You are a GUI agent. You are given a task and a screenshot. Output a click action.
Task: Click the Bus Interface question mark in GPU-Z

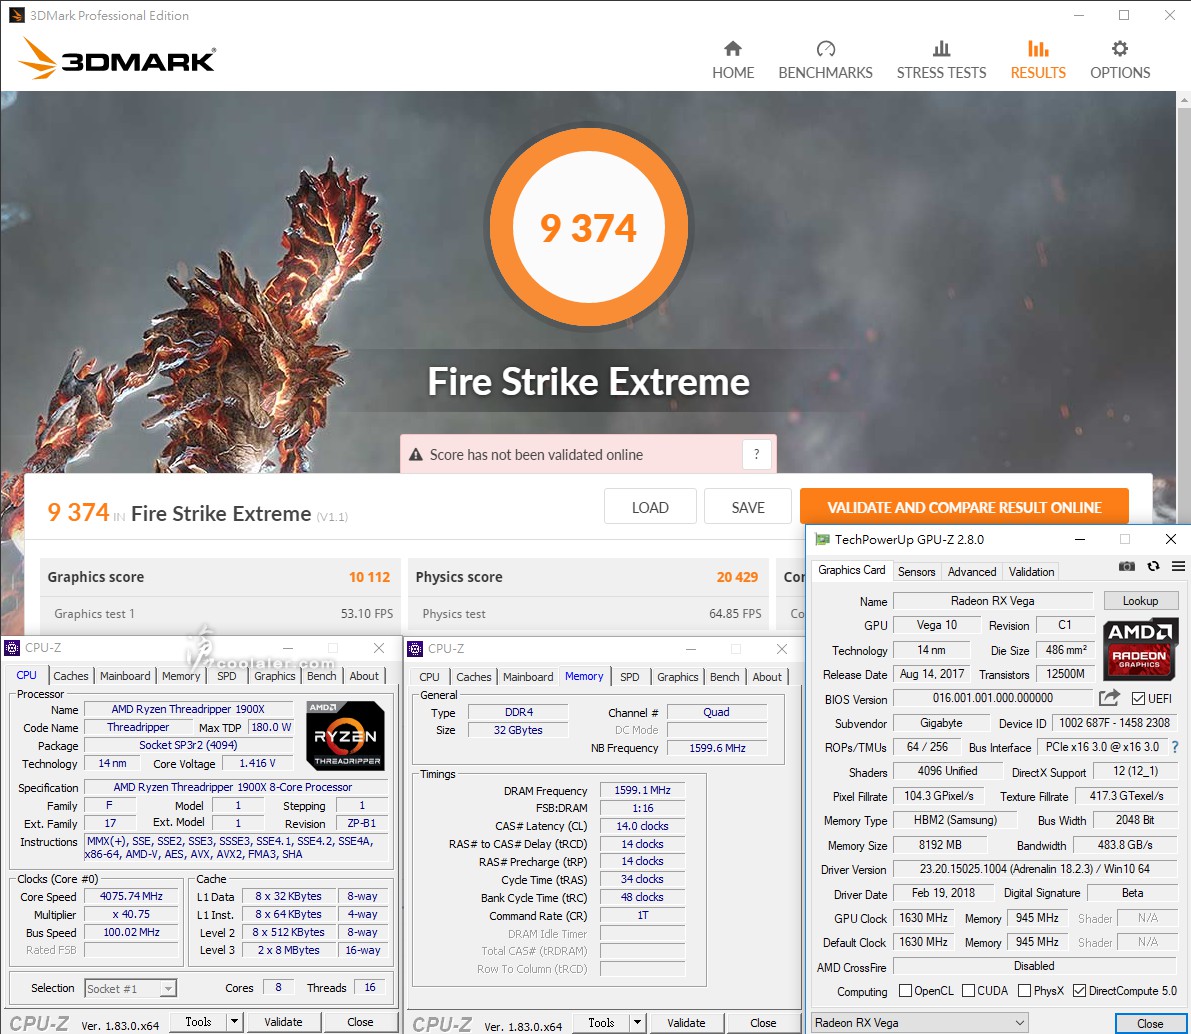pos(1175,747)
